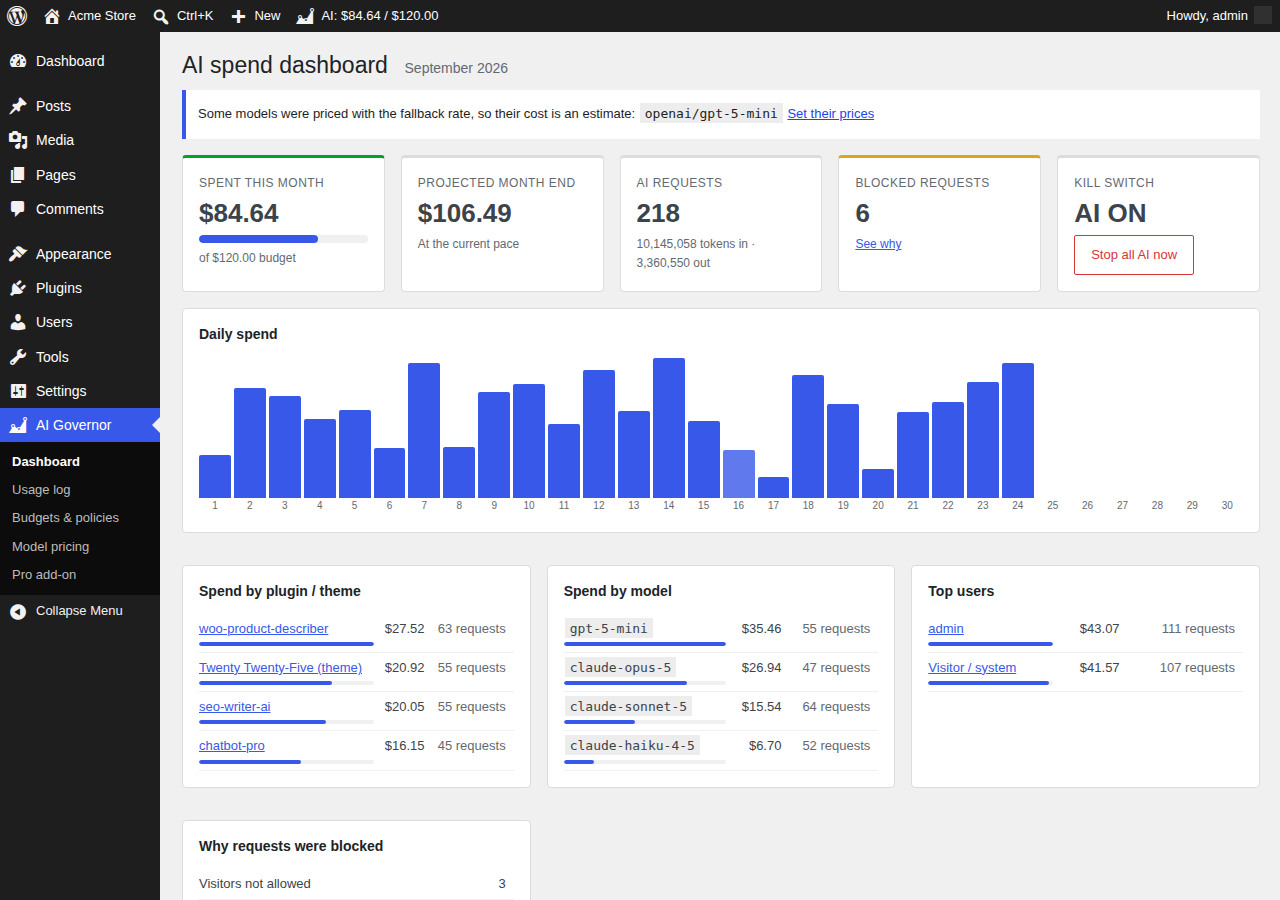Open the seo-writer-ai link
1280x900 pixels.
pos(234,707)
